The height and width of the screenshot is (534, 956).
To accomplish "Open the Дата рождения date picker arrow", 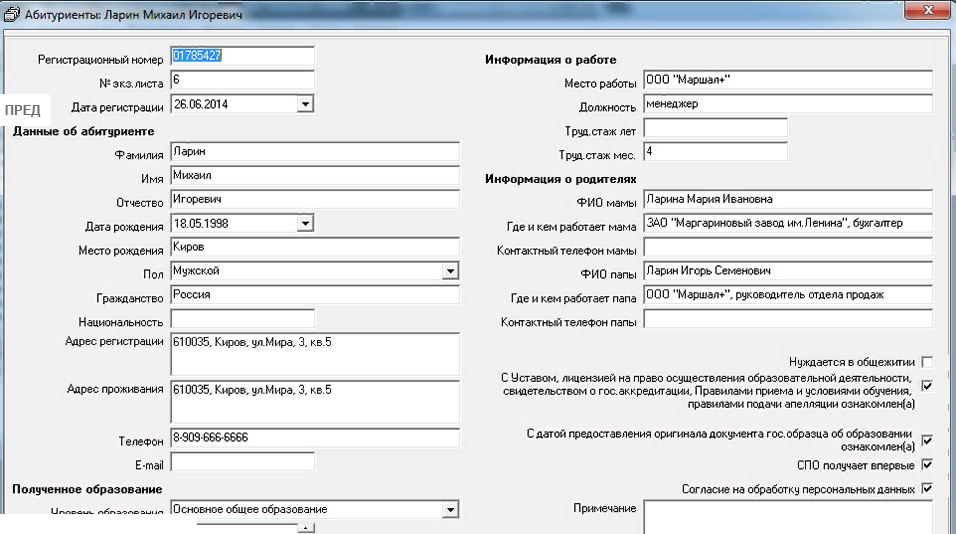I will click(306, 223).
